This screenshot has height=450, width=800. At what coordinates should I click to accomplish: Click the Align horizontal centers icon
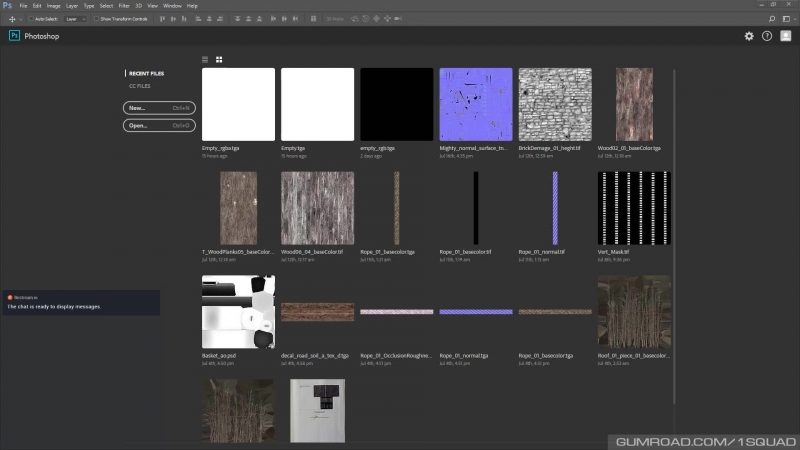209,19
